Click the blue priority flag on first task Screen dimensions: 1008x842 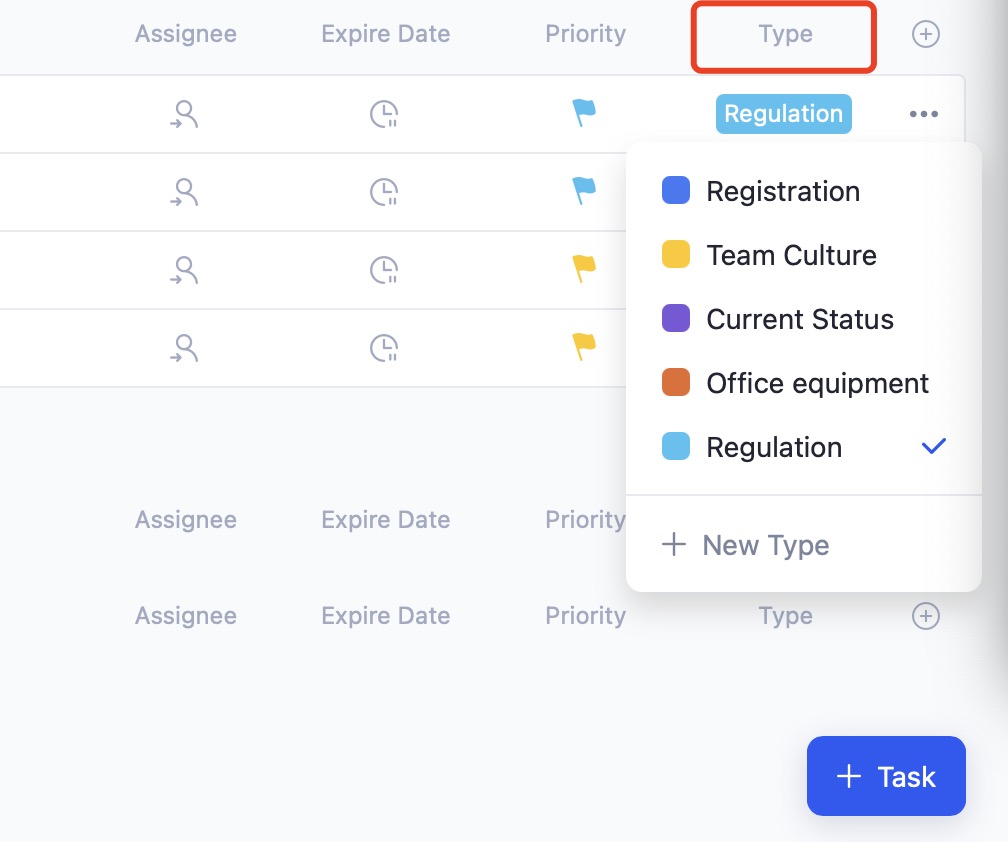pos(584,113)
